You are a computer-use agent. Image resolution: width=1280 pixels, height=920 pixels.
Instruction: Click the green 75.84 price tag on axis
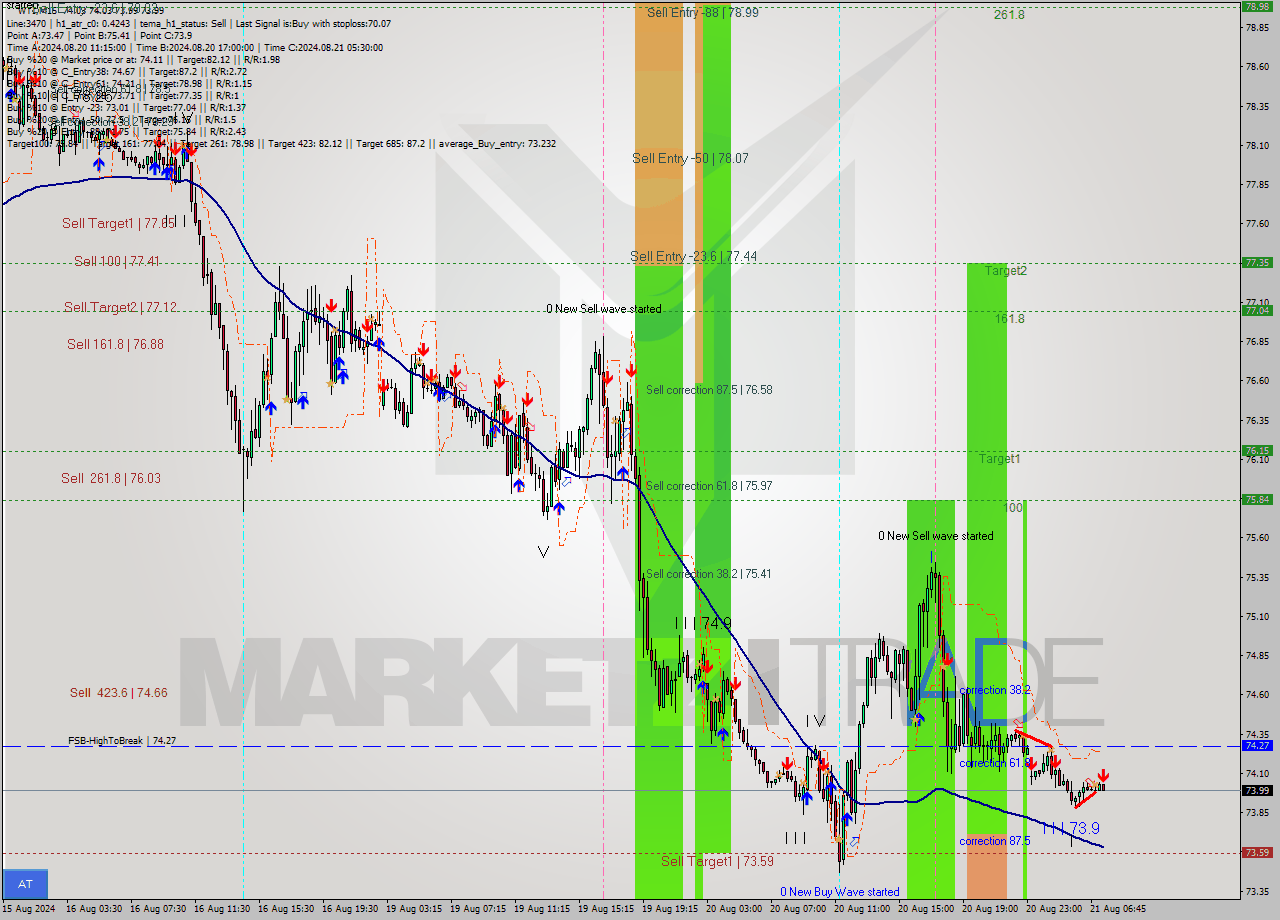pyautogui.click(x=1256, y=499)
